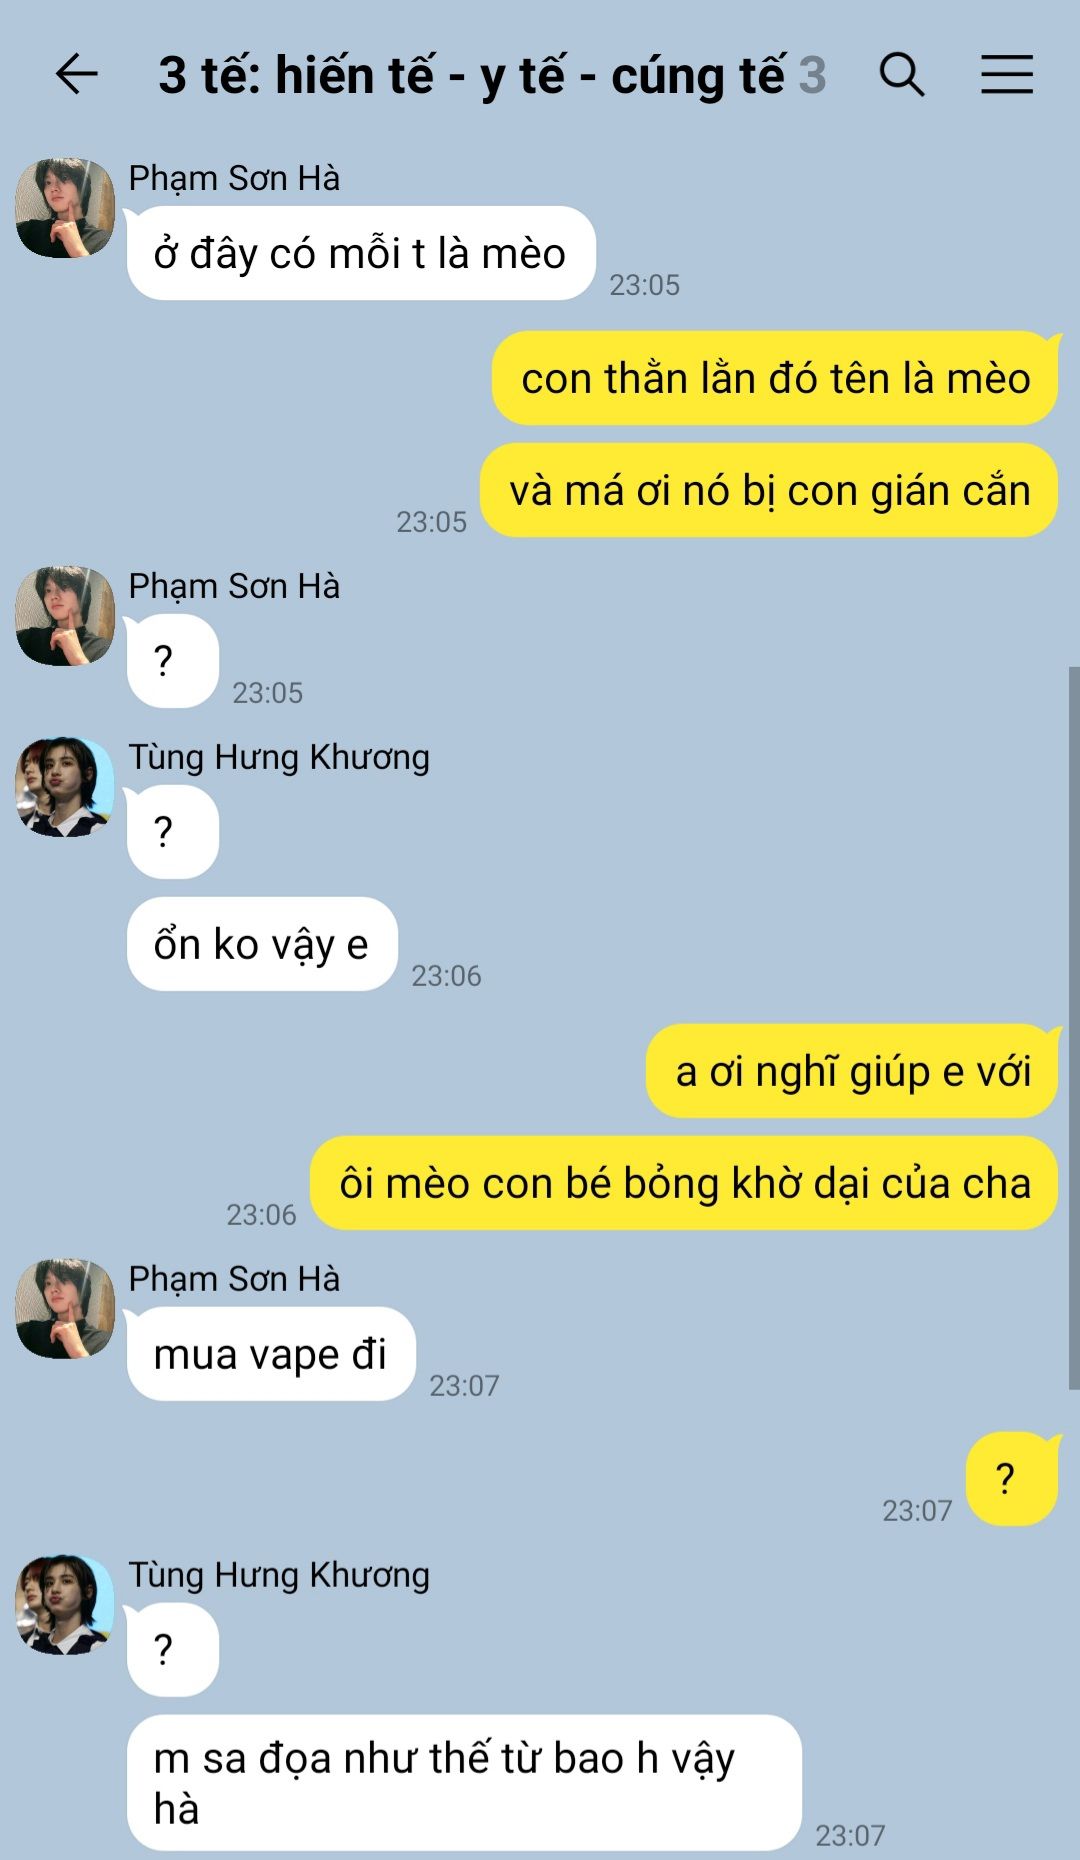1080x1860 pixels.
Task: Open the hamburger menu icon
Action: [1006, 75]
